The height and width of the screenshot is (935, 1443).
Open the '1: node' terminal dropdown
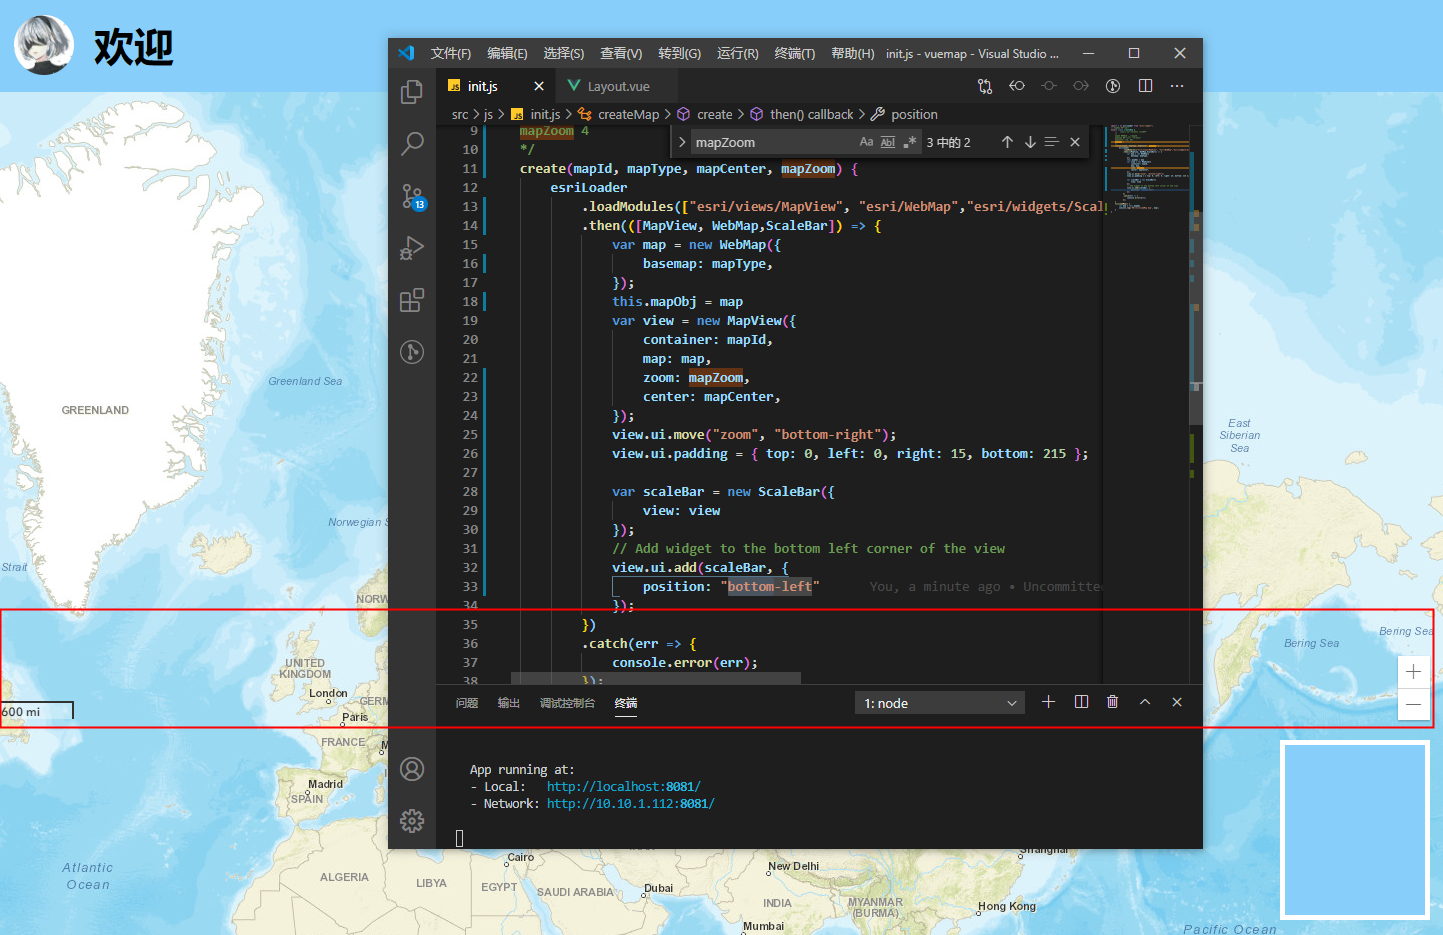click(938, 702)
